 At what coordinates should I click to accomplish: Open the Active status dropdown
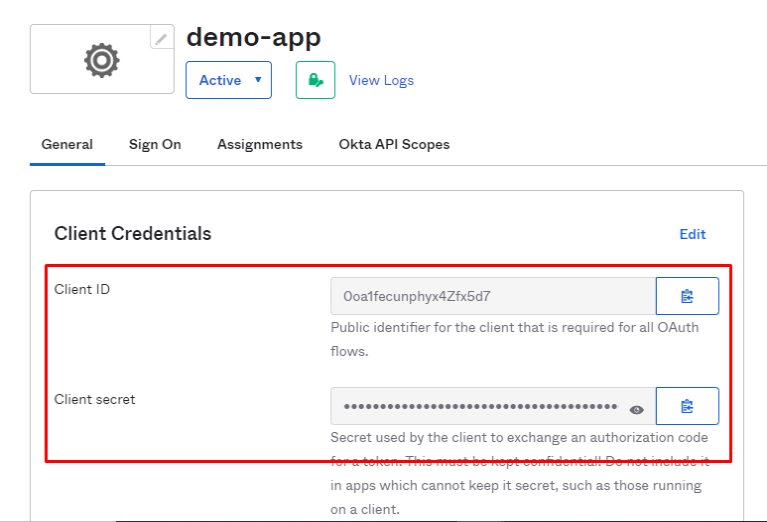click(228, 80)
